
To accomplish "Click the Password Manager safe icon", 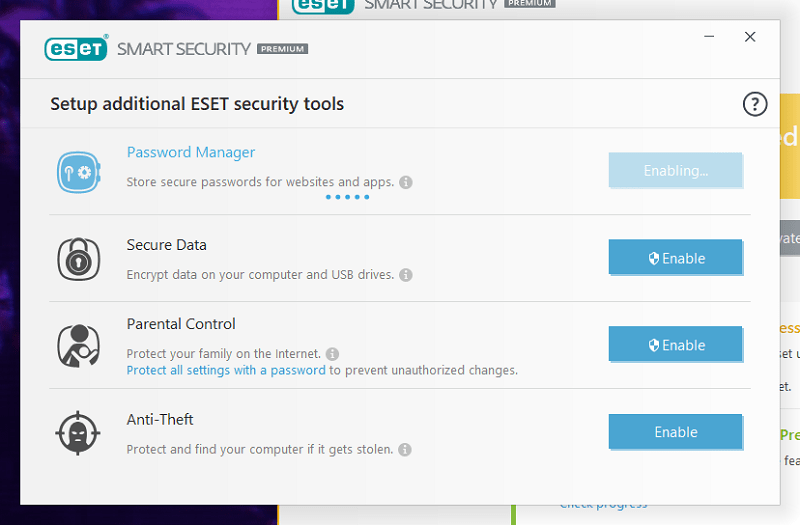I will [x=79, y=172].
